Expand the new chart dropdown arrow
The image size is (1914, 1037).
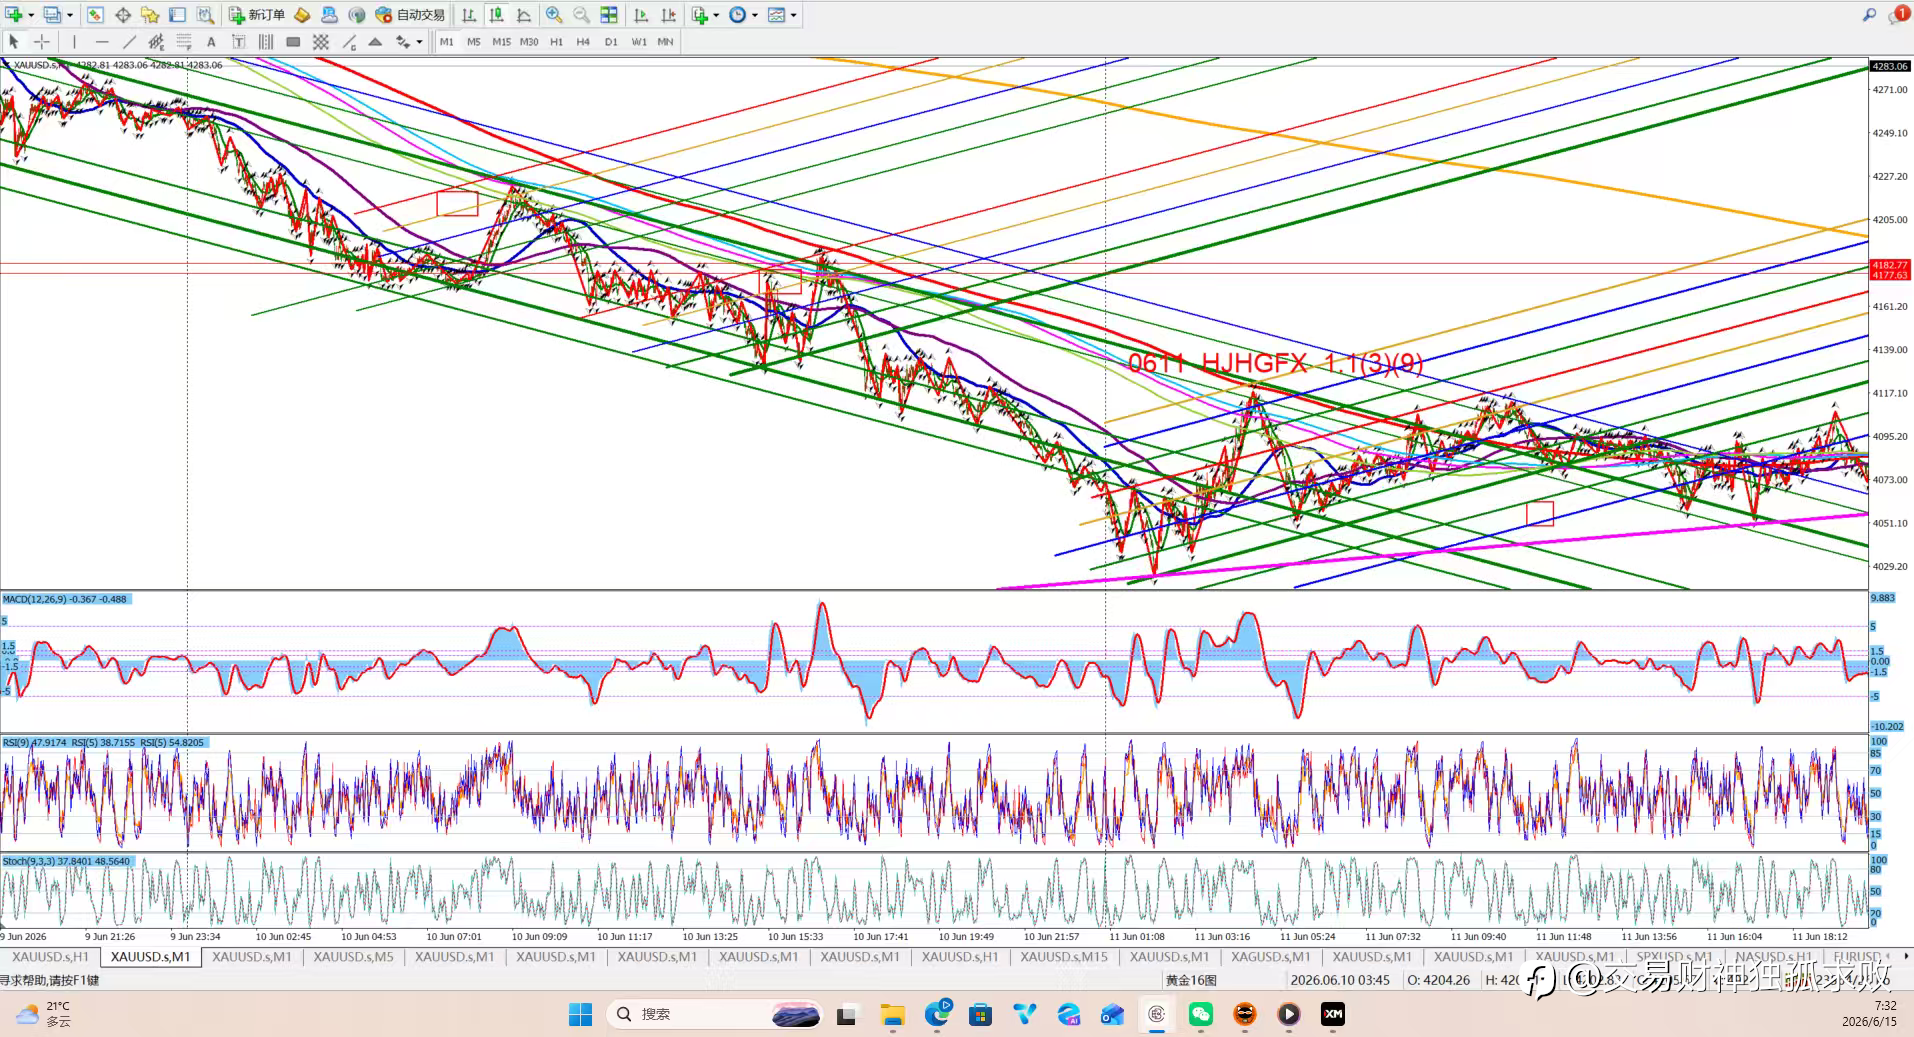(31, 15)
